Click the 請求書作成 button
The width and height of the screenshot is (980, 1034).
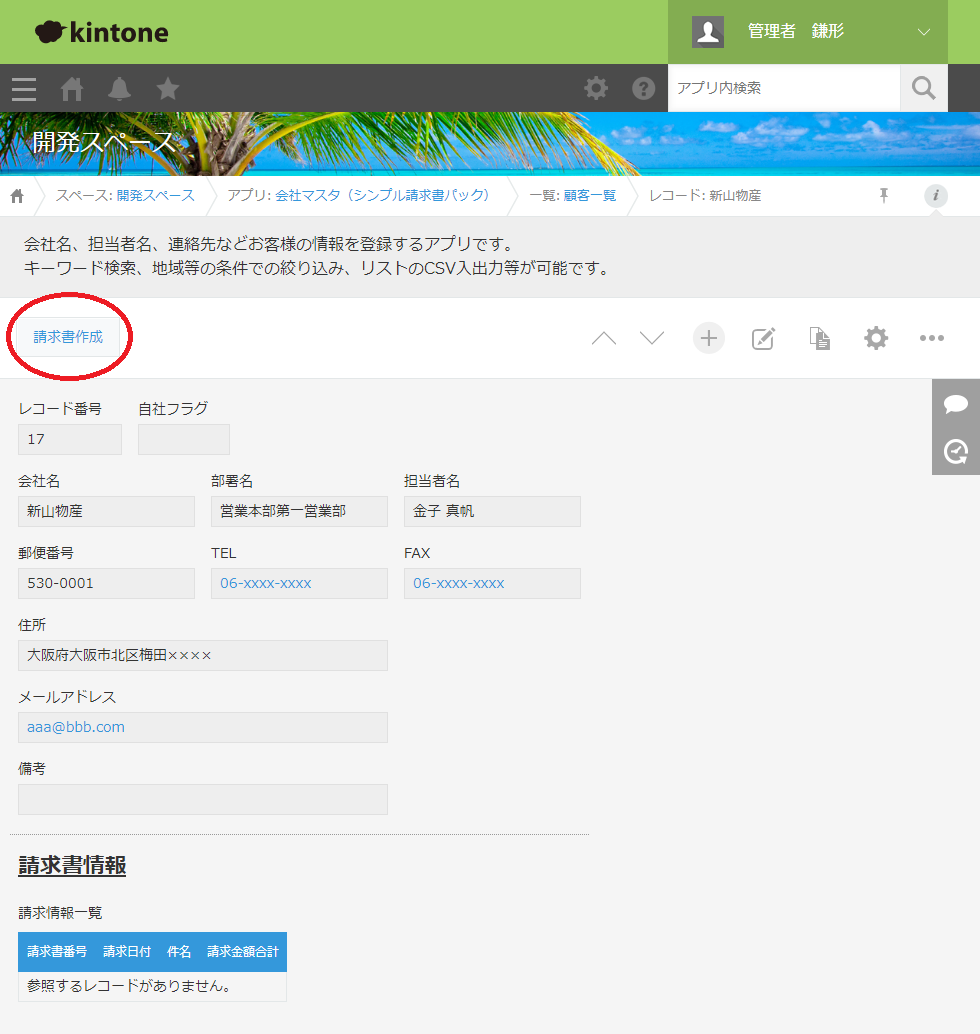tap(69, 337)
